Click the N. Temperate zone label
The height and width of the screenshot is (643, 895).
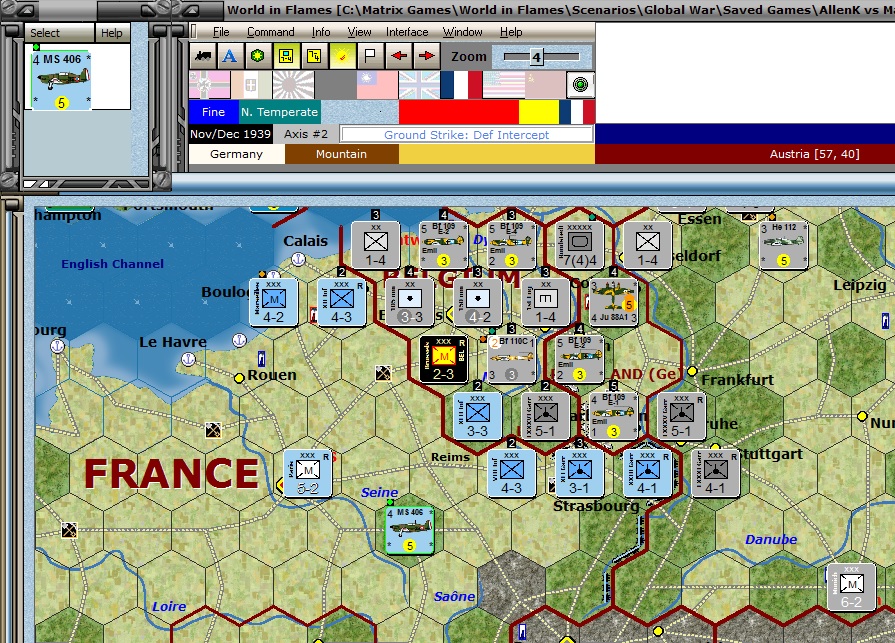(279, 112)
